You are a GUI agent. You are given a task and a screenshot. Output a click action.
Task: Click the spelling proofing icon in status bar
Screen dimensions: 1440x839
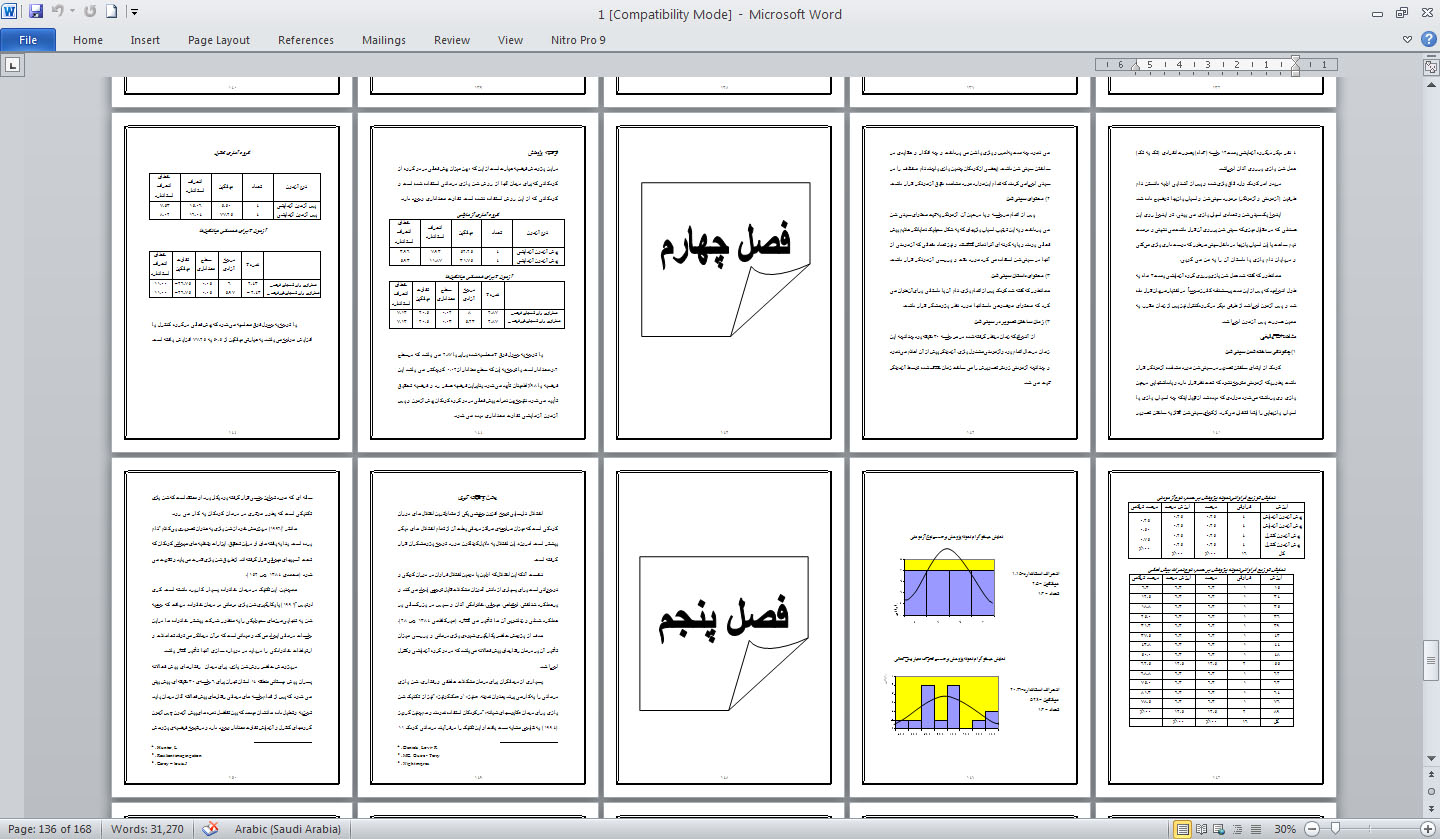(210, 829)
